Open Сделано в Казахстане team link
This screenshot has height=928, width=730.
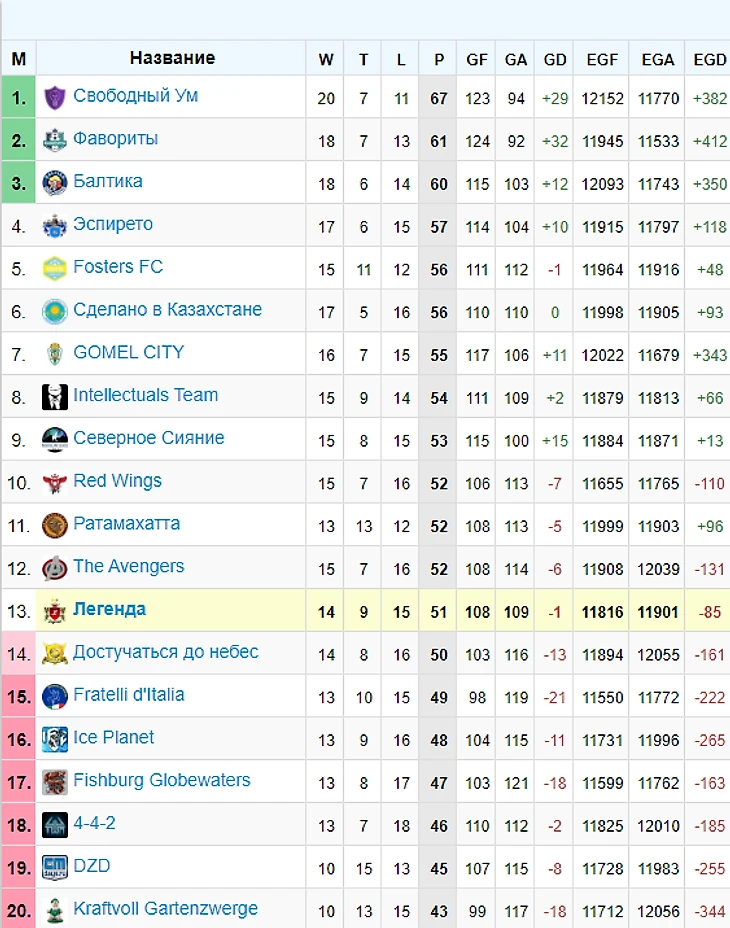[x=167, y=310]
